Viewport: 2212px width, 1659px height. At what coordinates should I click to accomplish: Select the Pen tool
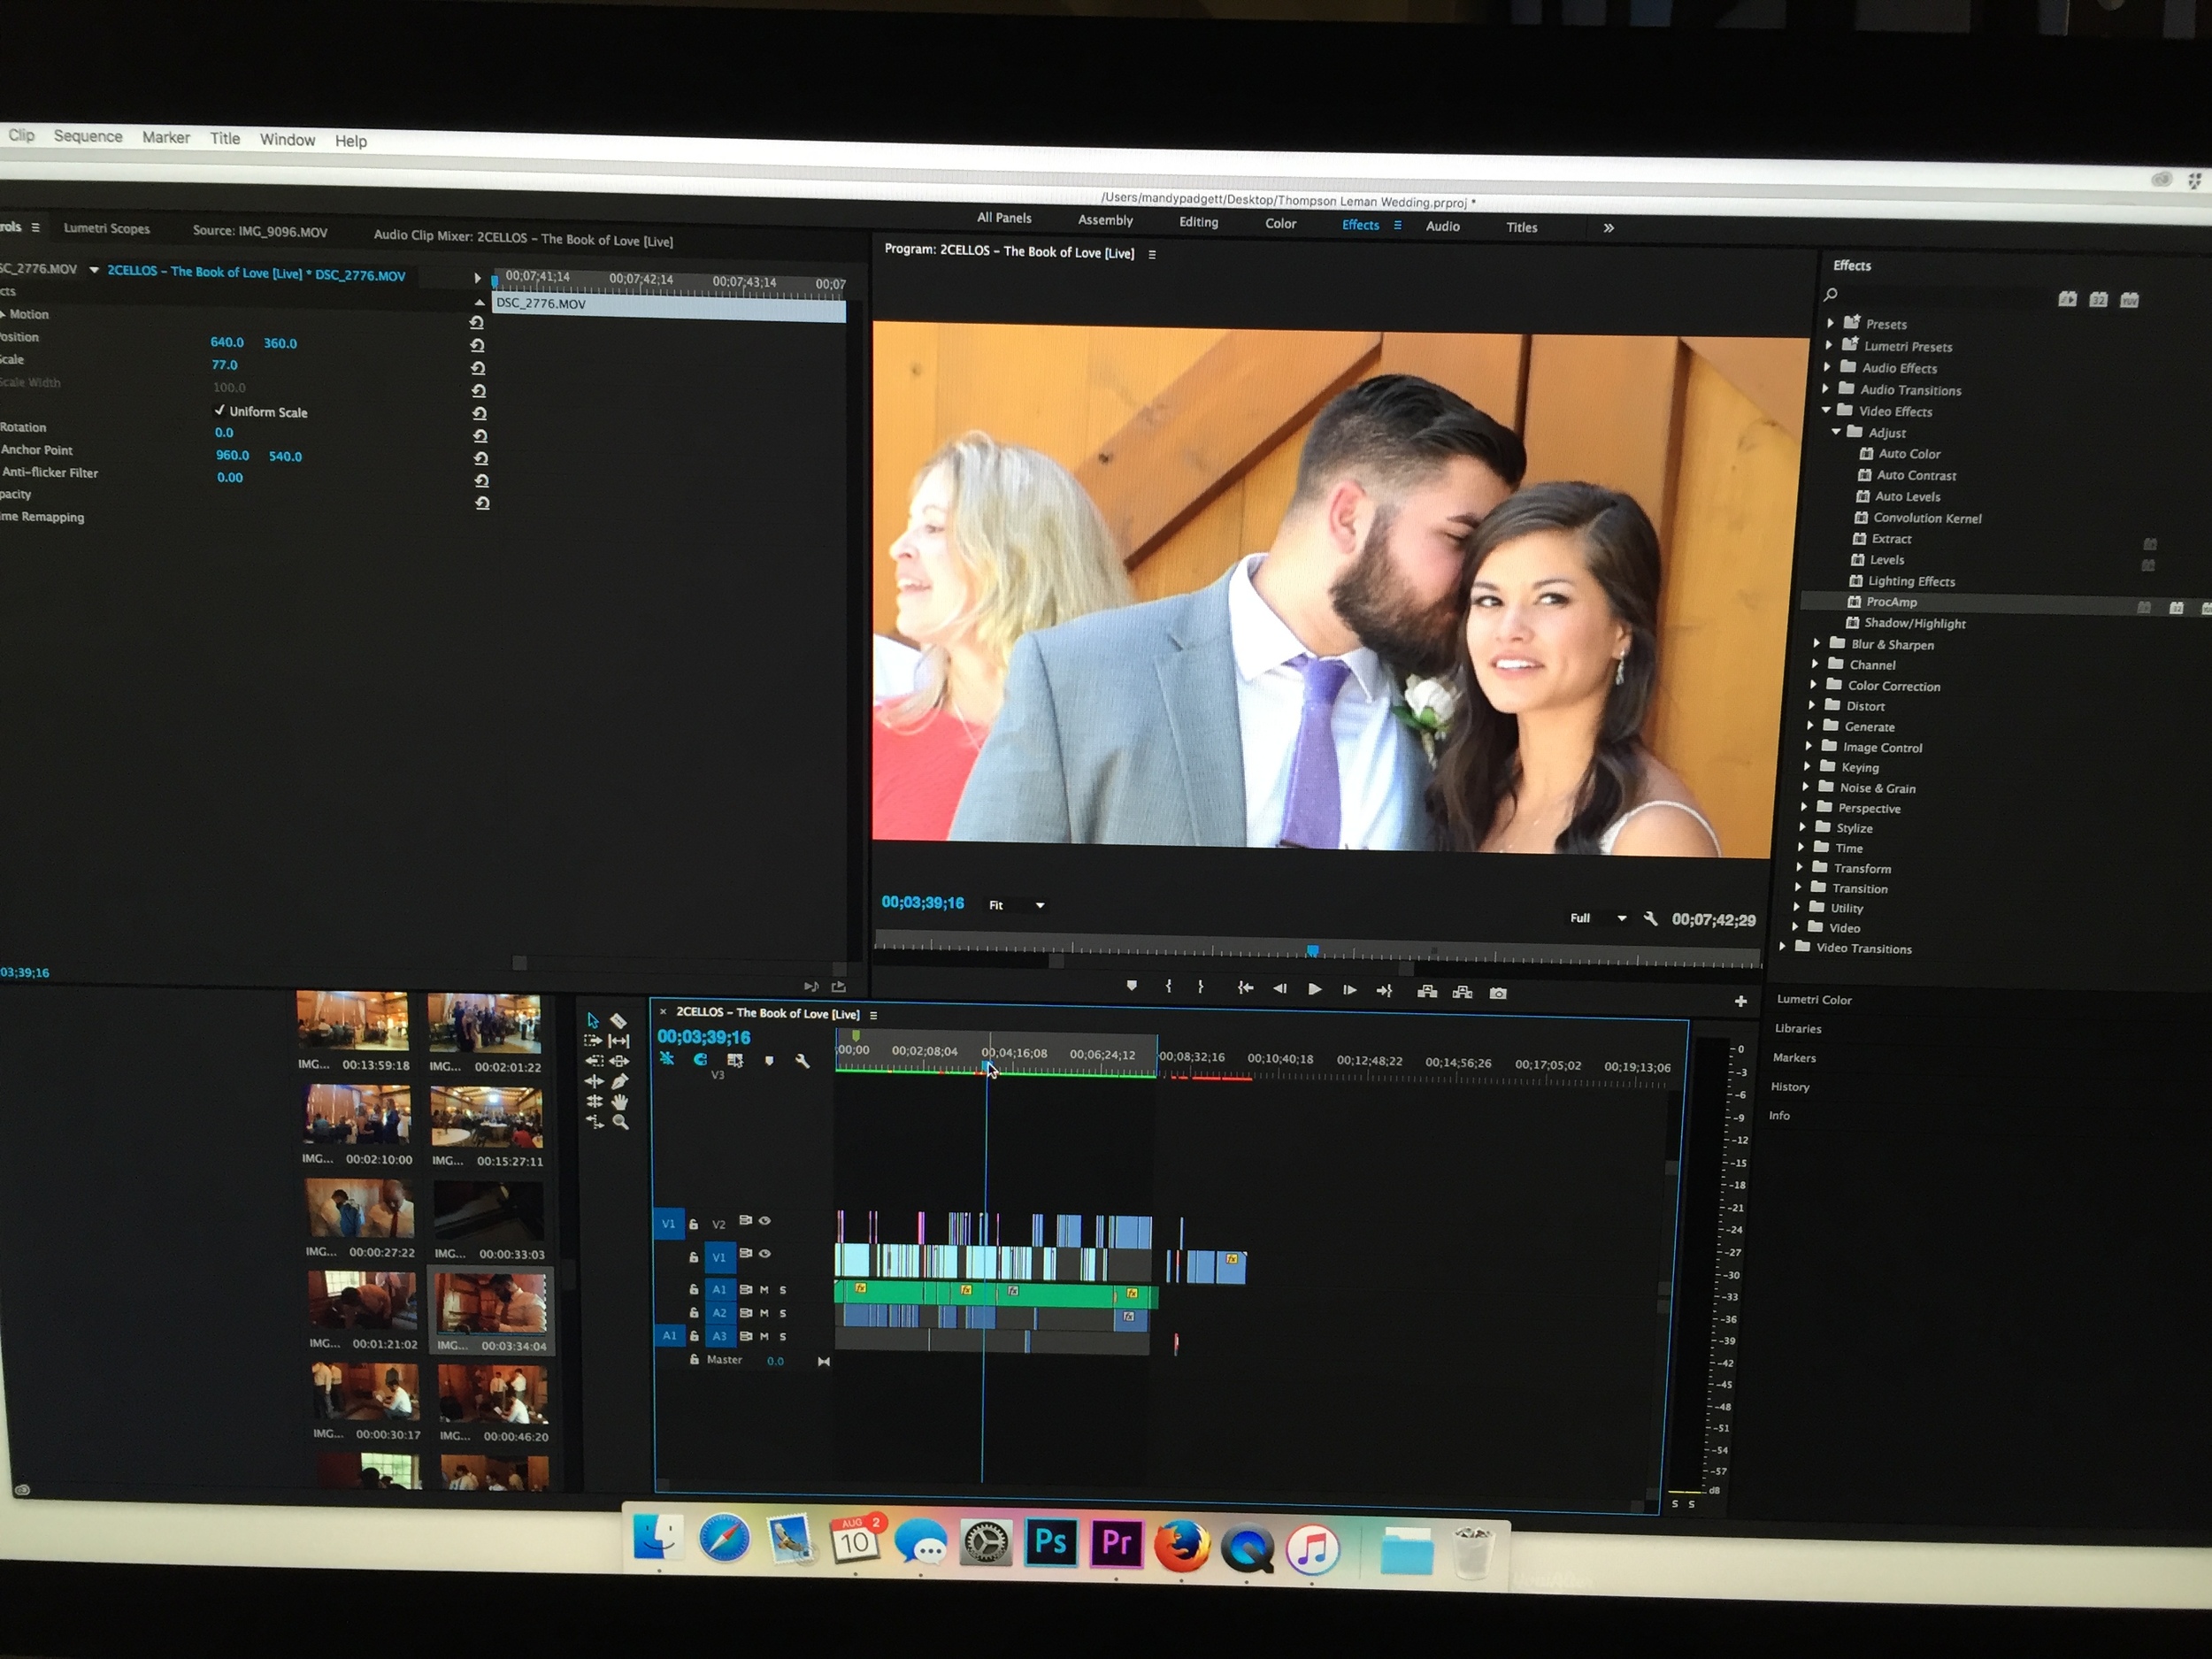(620, 1081)
